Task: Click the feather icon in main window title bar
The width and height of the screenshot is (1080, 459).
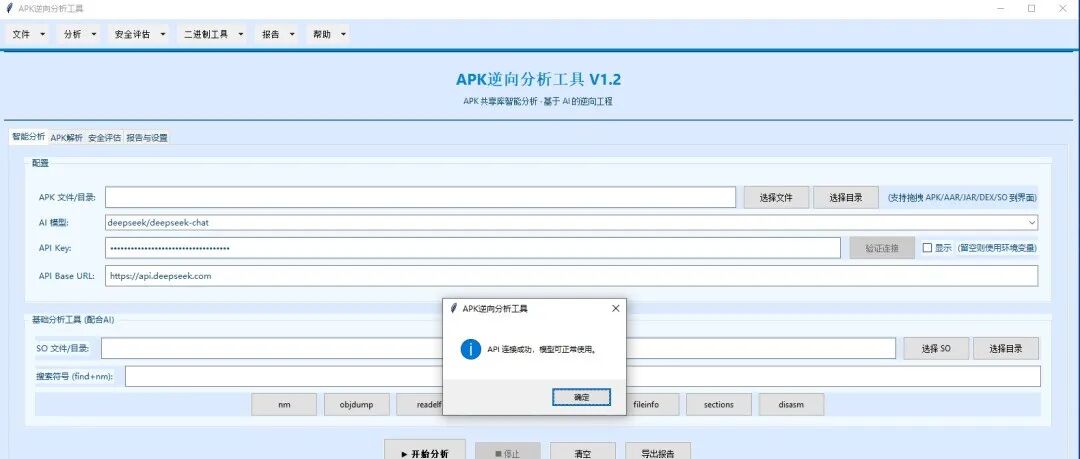Action: coord(9,8)
